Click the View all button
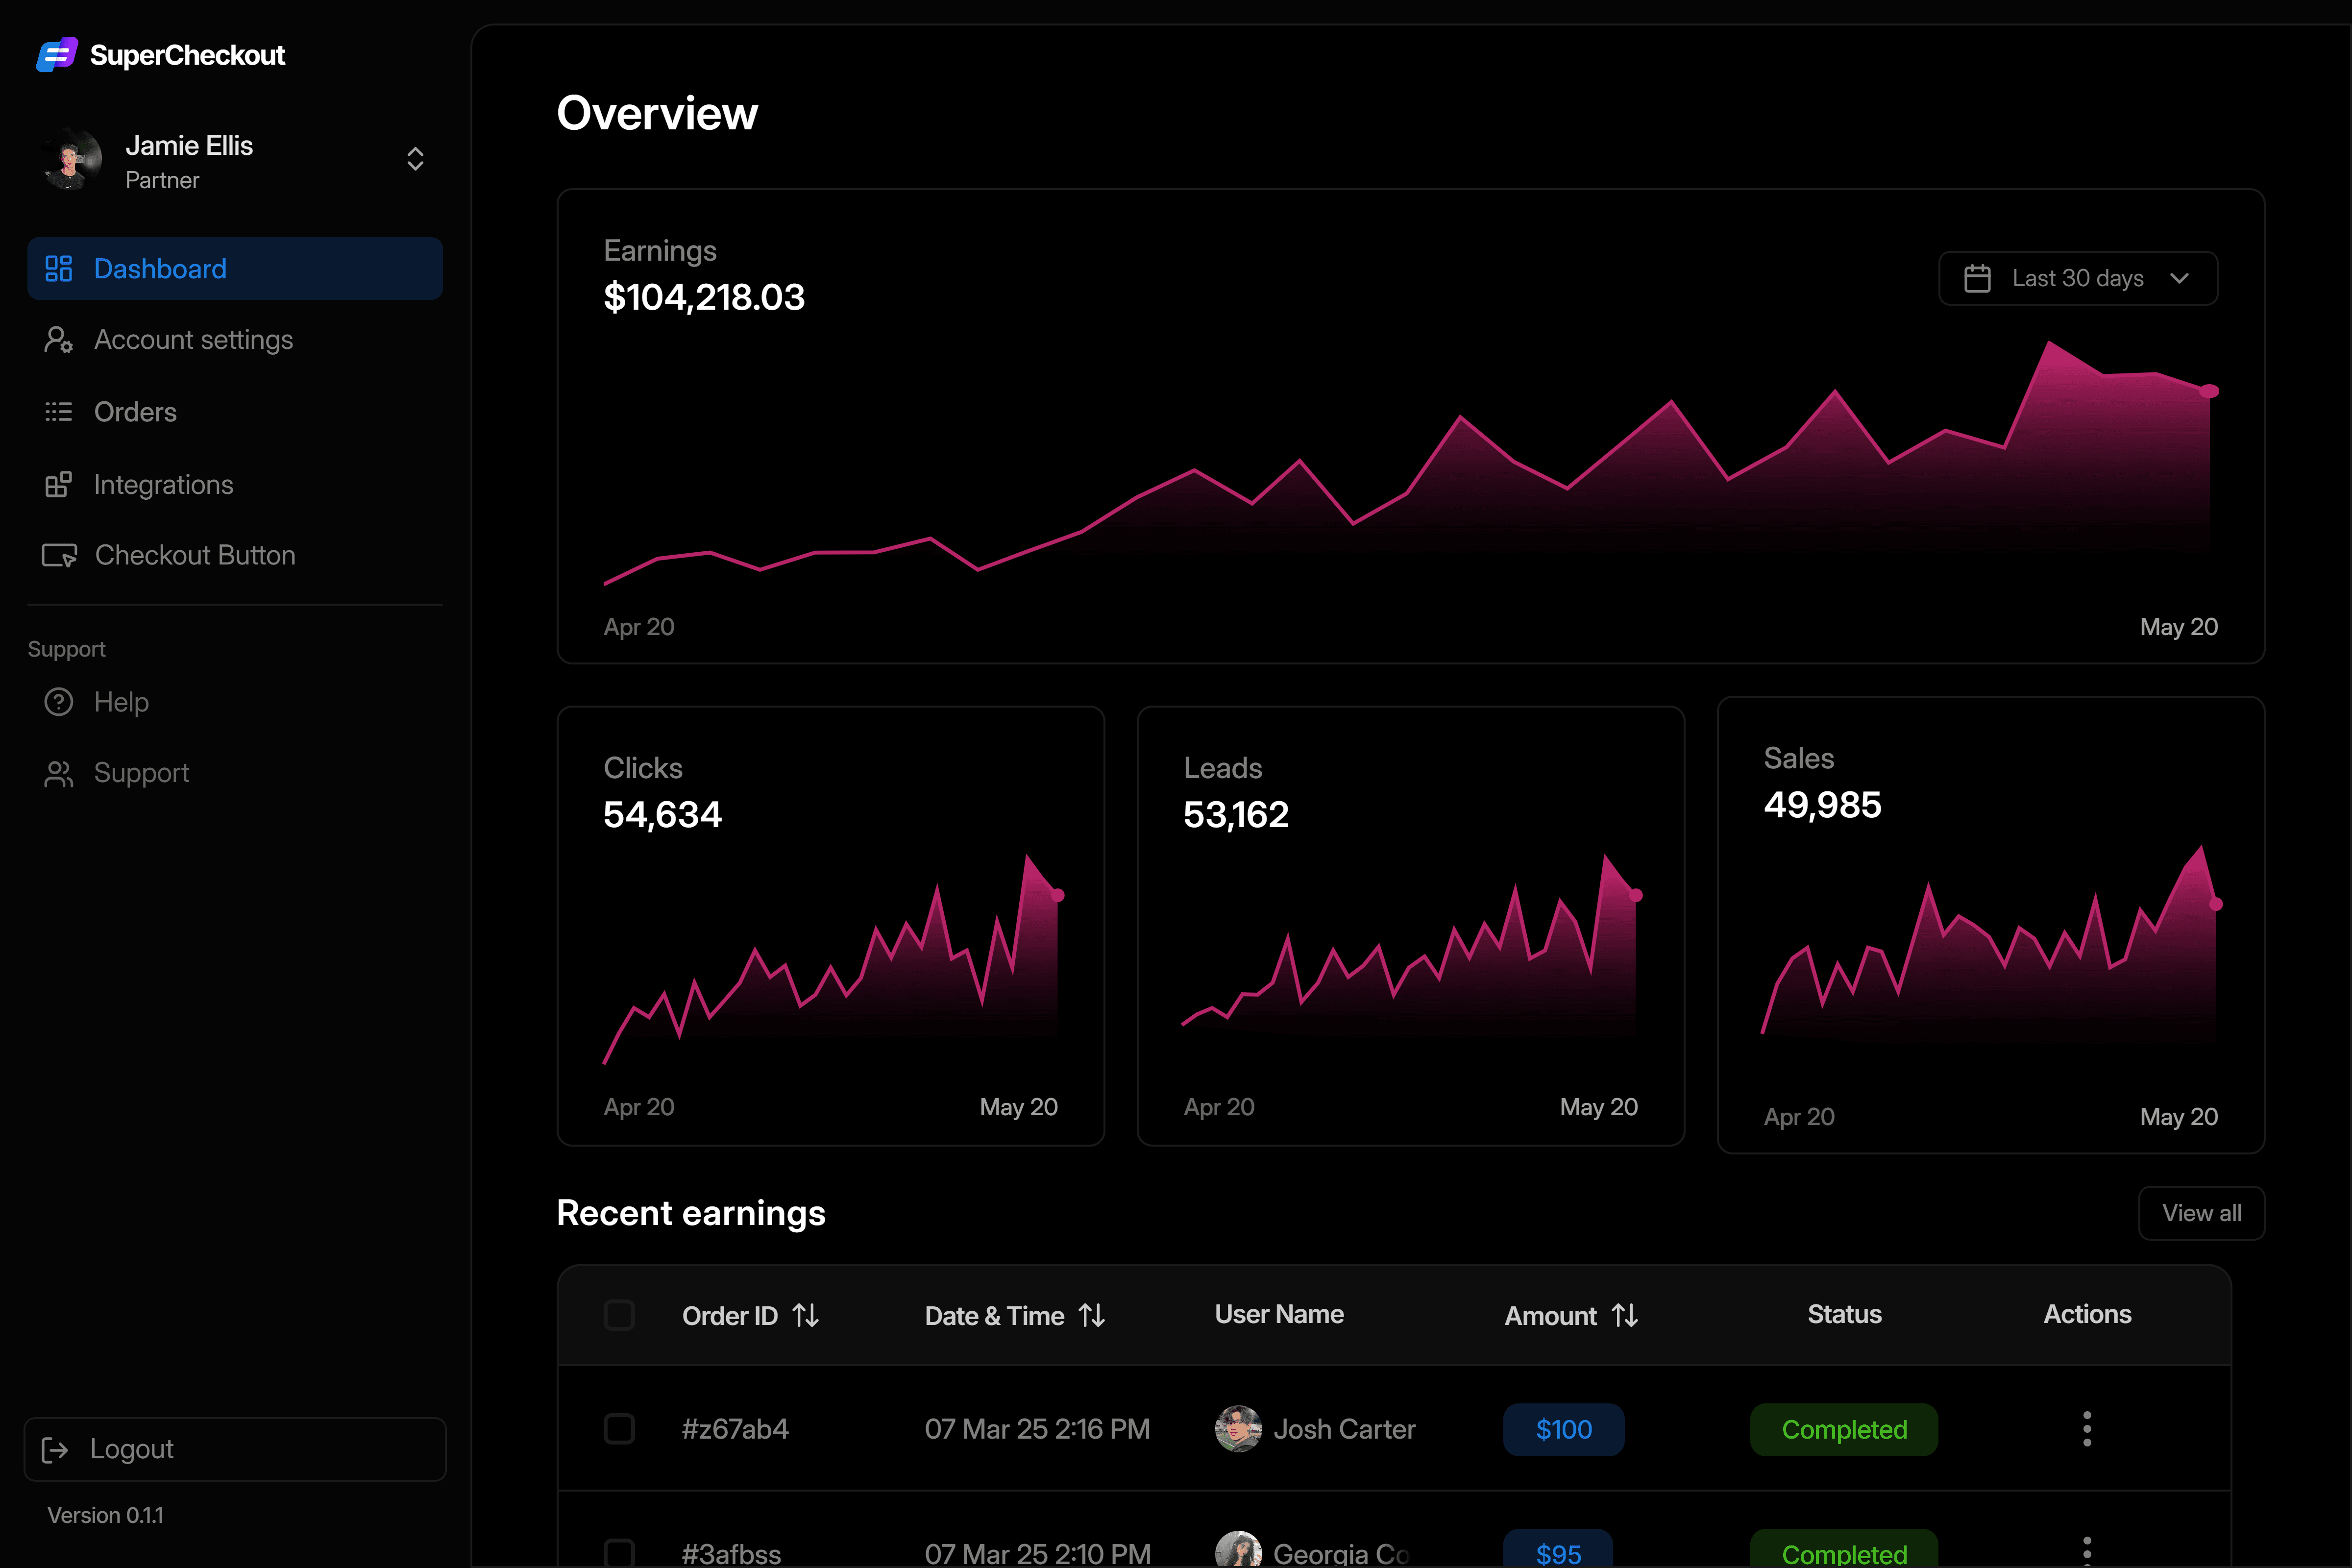Viewport: 2352px width, 1568px height. [2201, 1213]
